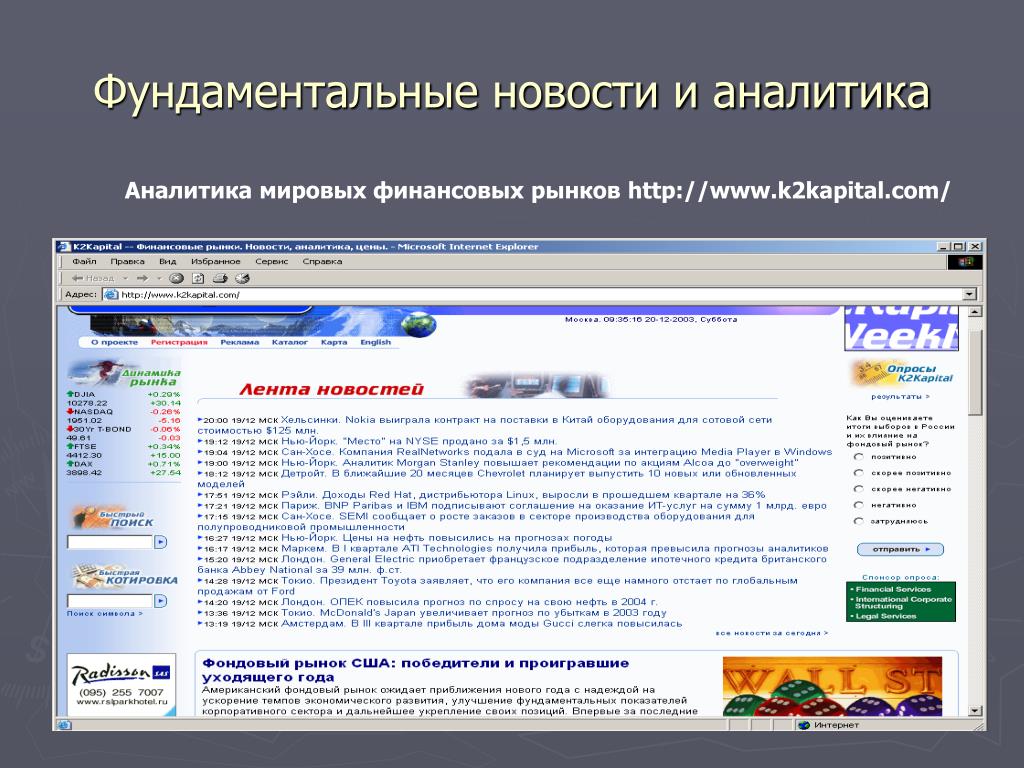1024x768 pixels.
Task: Select the 'затрудняюсь' poll option
Action: pyautogui.click(x=859, y=521)
